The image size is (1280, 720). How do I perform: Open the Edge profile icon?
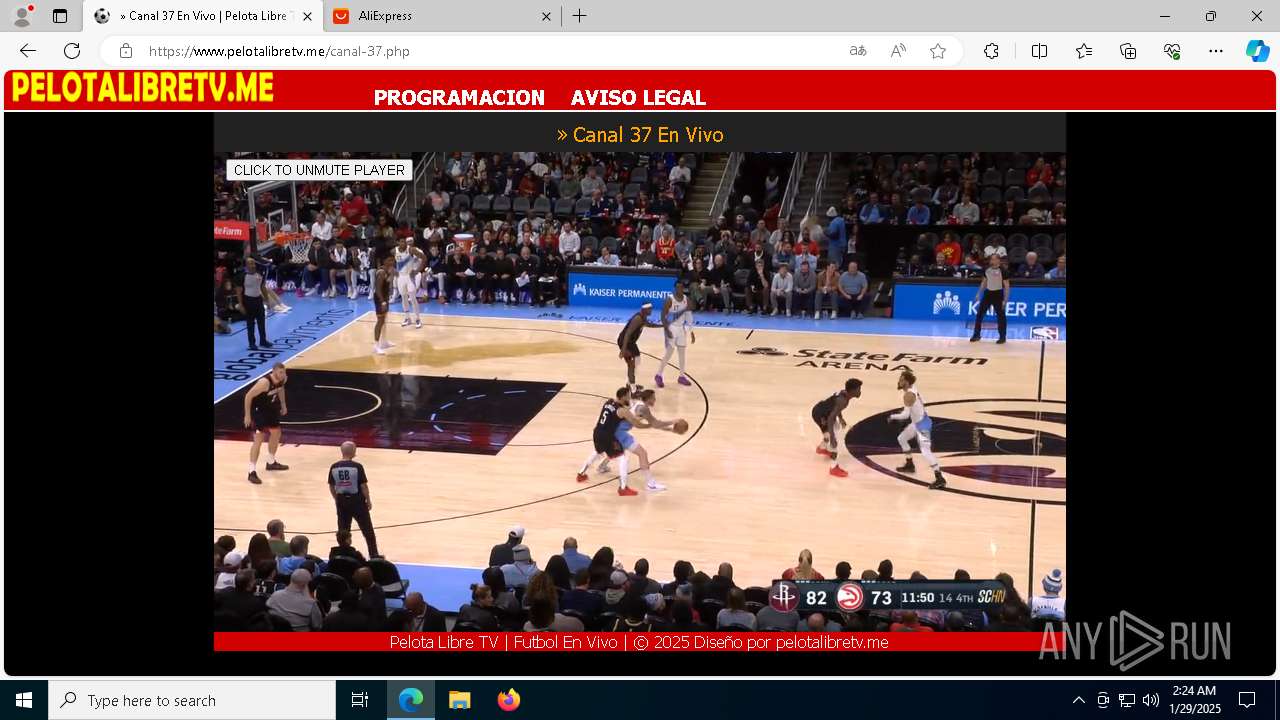[22, 16]
